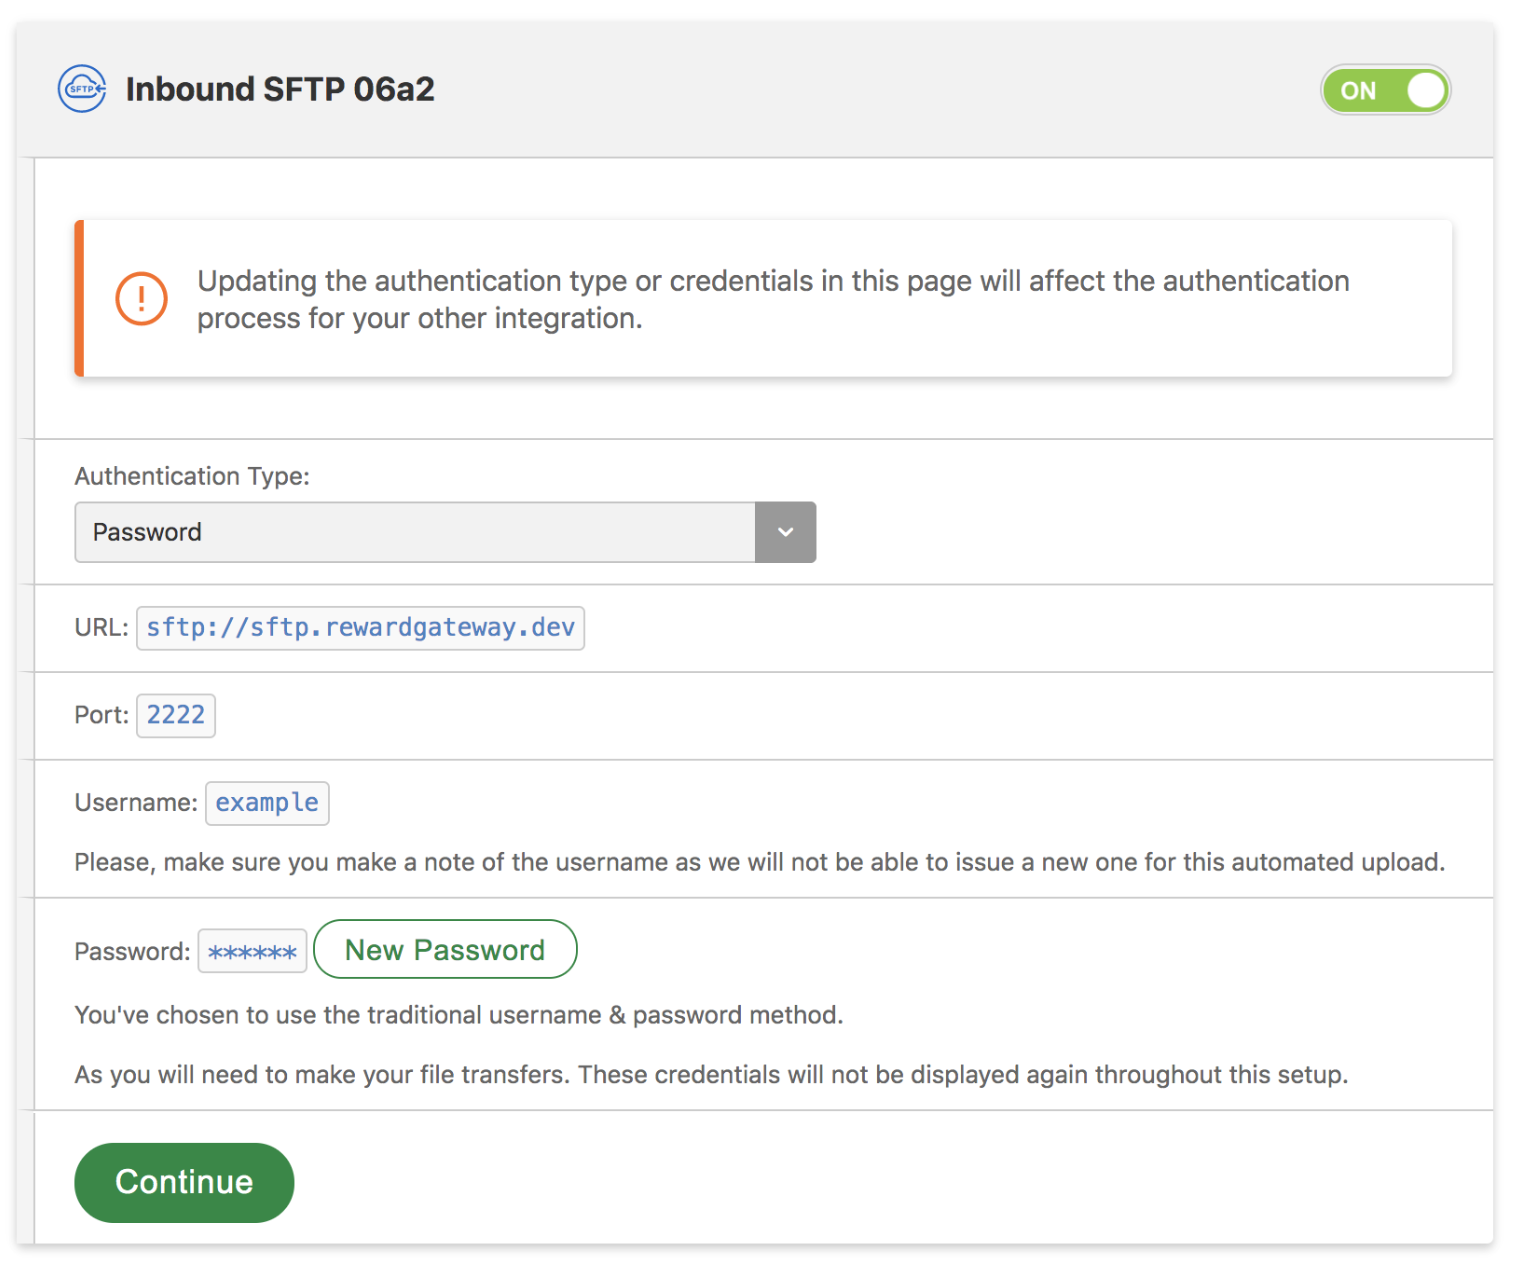Select the username value example
Screen dimensions: 1522x1272
tap(267, 803)
